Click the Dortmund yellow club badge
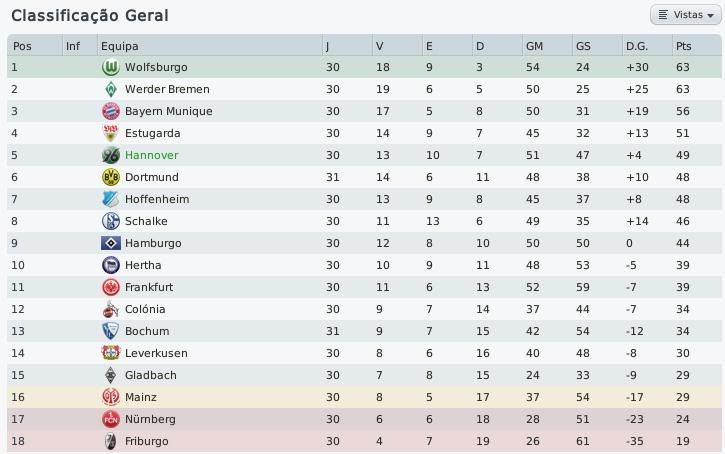Viewport: 725px width, 454px height. (111, 177)
